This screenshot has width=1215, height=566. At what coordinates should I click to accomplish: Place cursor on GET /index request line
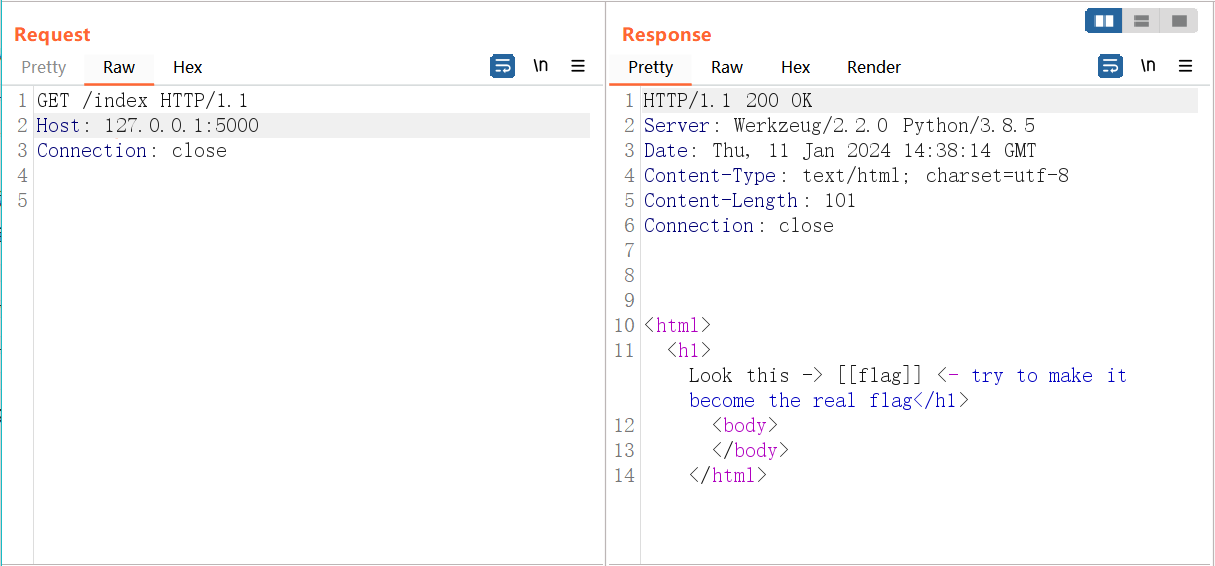coord(142,101)
